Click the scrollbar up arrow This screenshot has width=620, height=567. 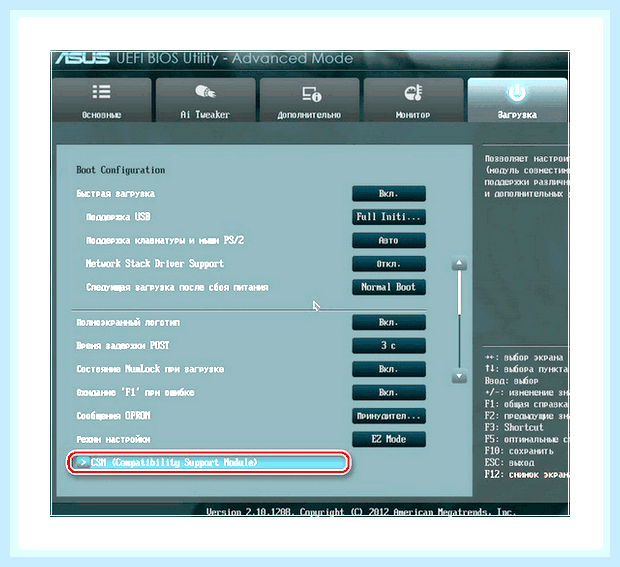coord(459,264)
